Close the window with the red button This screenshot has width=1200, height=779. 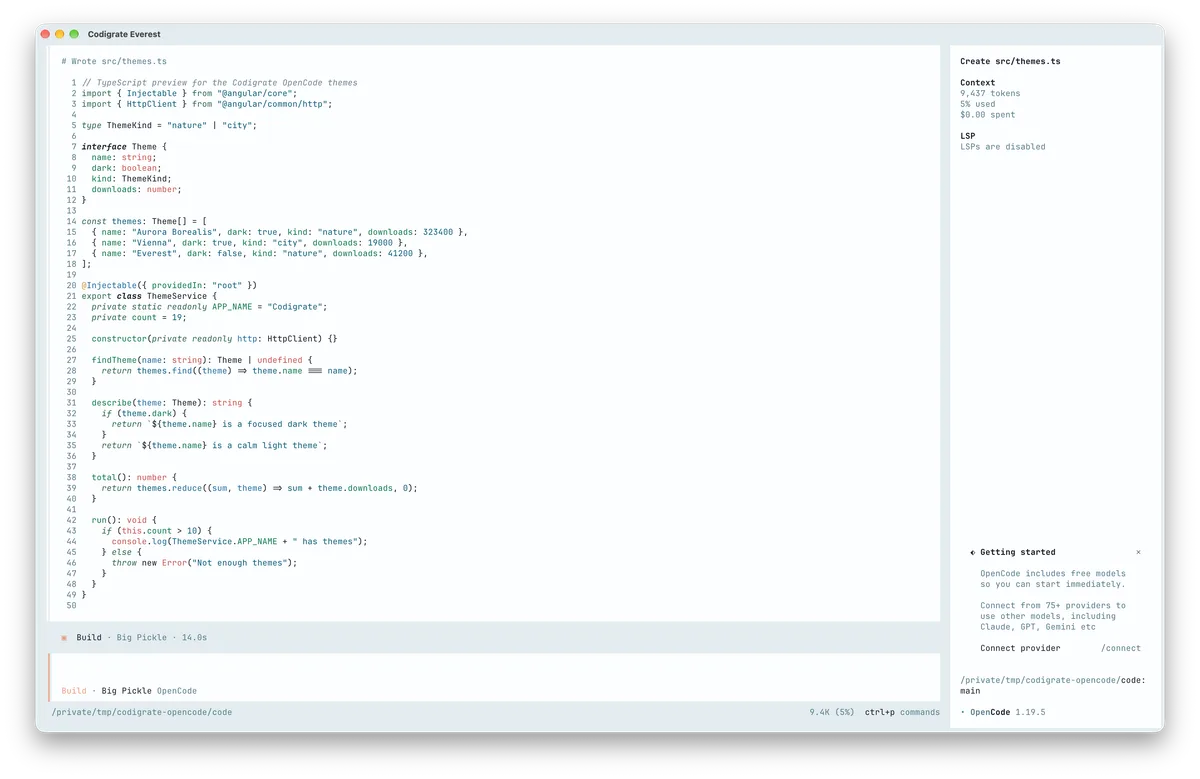click(x=45, y=34)
